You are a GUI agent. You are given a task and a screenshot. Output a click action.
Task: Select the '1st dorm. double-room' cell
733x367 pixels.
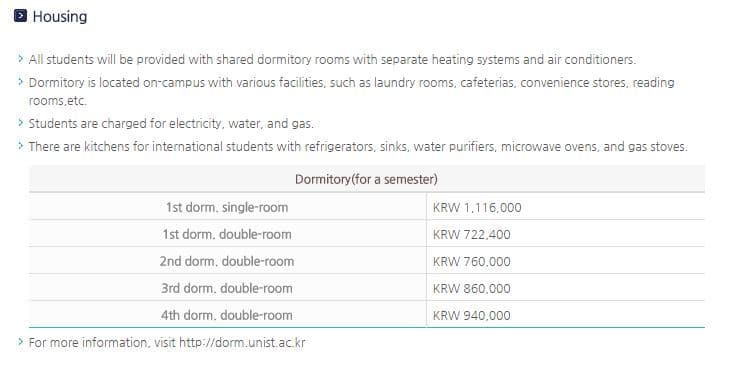[x=227, y=233]
